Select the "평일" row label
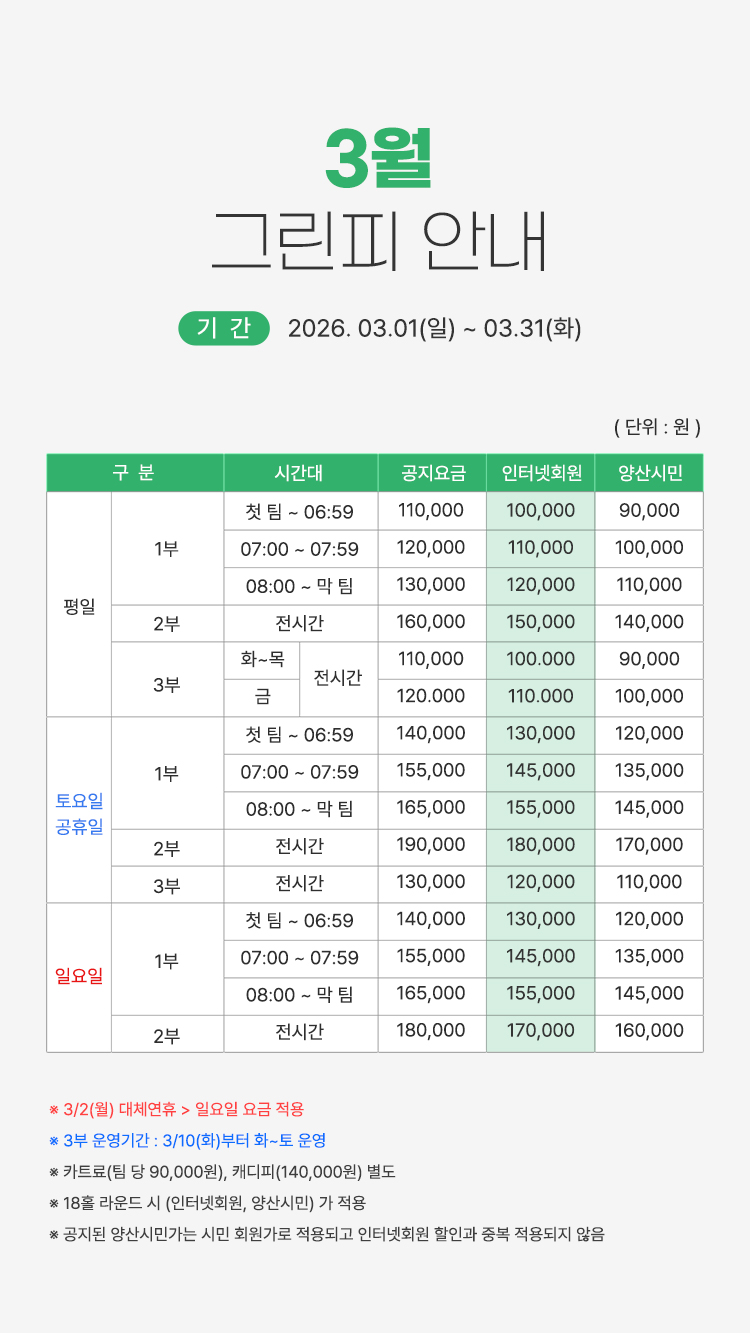750x1333 pixels. 79,605
